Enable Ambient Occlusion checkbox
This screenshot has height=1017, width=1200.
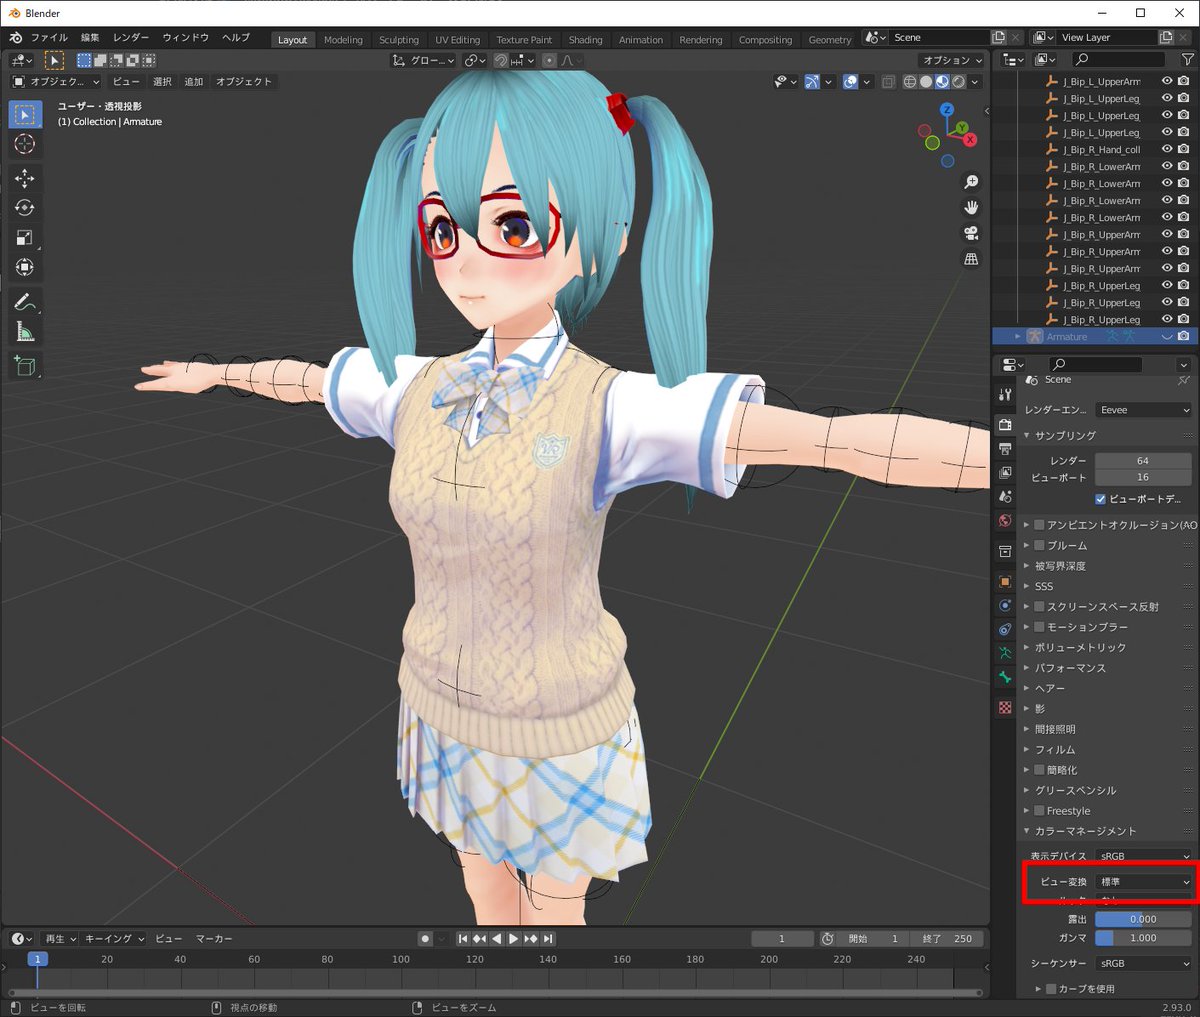click(1039, 525)
